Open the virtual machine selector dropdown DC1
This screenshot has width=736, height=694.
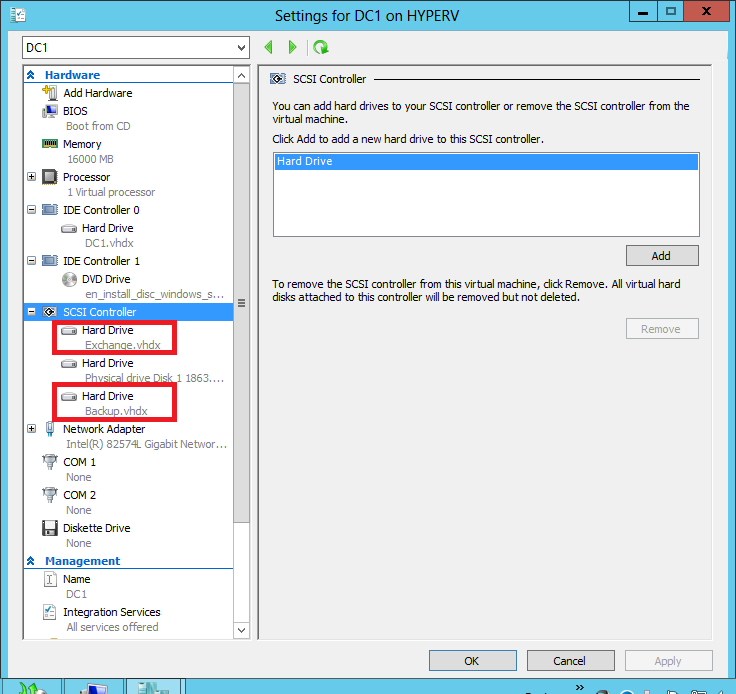(x=136, y=47)
